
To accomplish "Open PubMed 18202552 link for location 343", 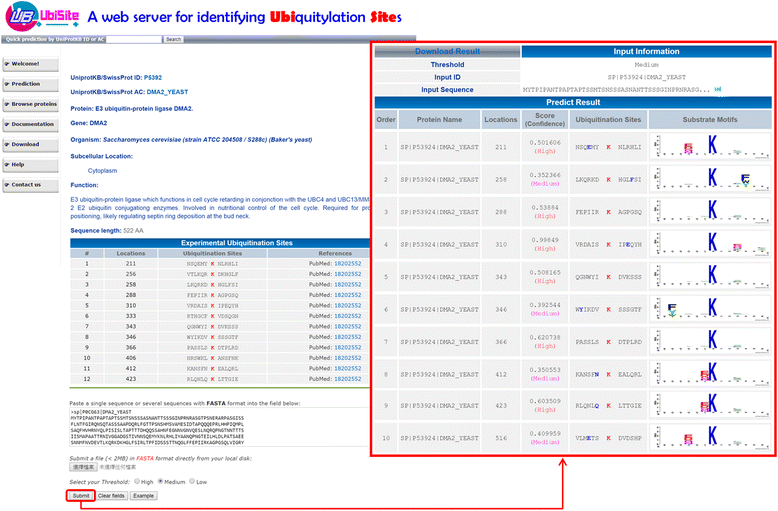I will coord(347,326).
